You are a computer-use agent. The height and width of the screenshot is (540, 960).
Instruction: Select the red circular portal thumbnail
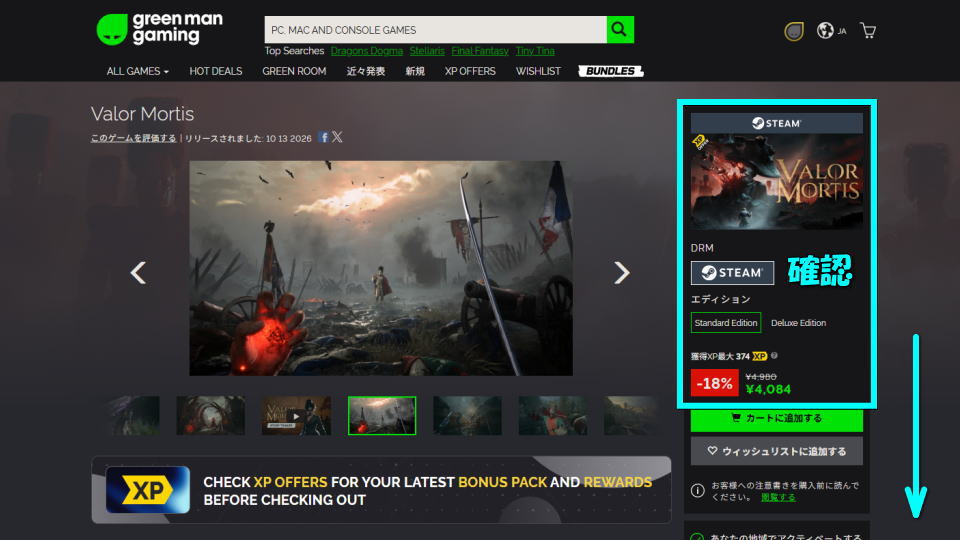click(211, 416)
